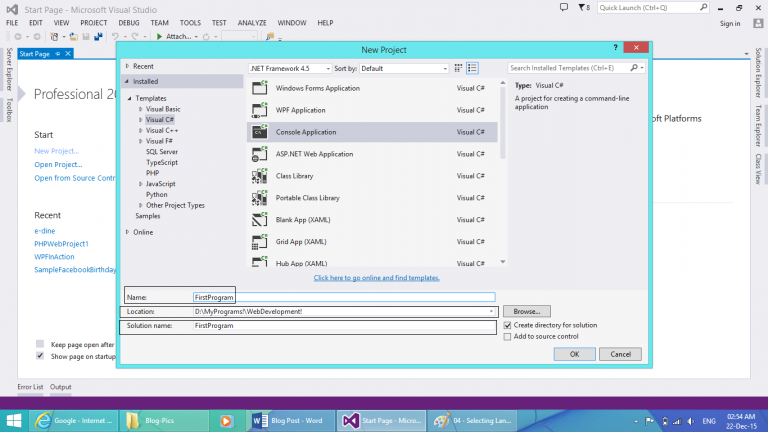Click the template list vertical scrollbar thumb
The image size is (768, 432).
point(503,124)
